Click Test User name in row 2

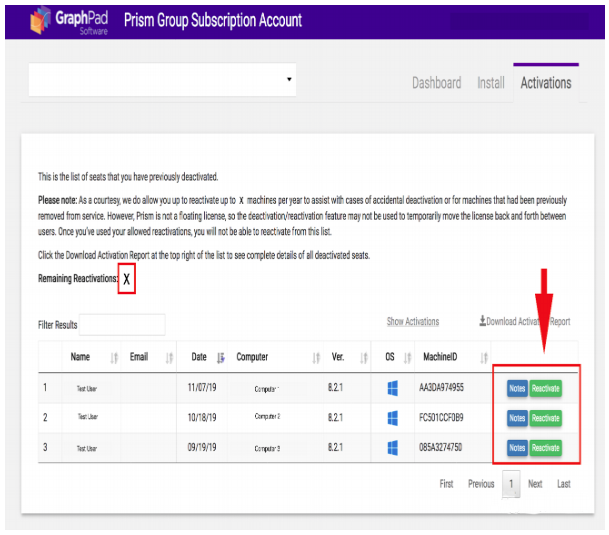[88, 416]
